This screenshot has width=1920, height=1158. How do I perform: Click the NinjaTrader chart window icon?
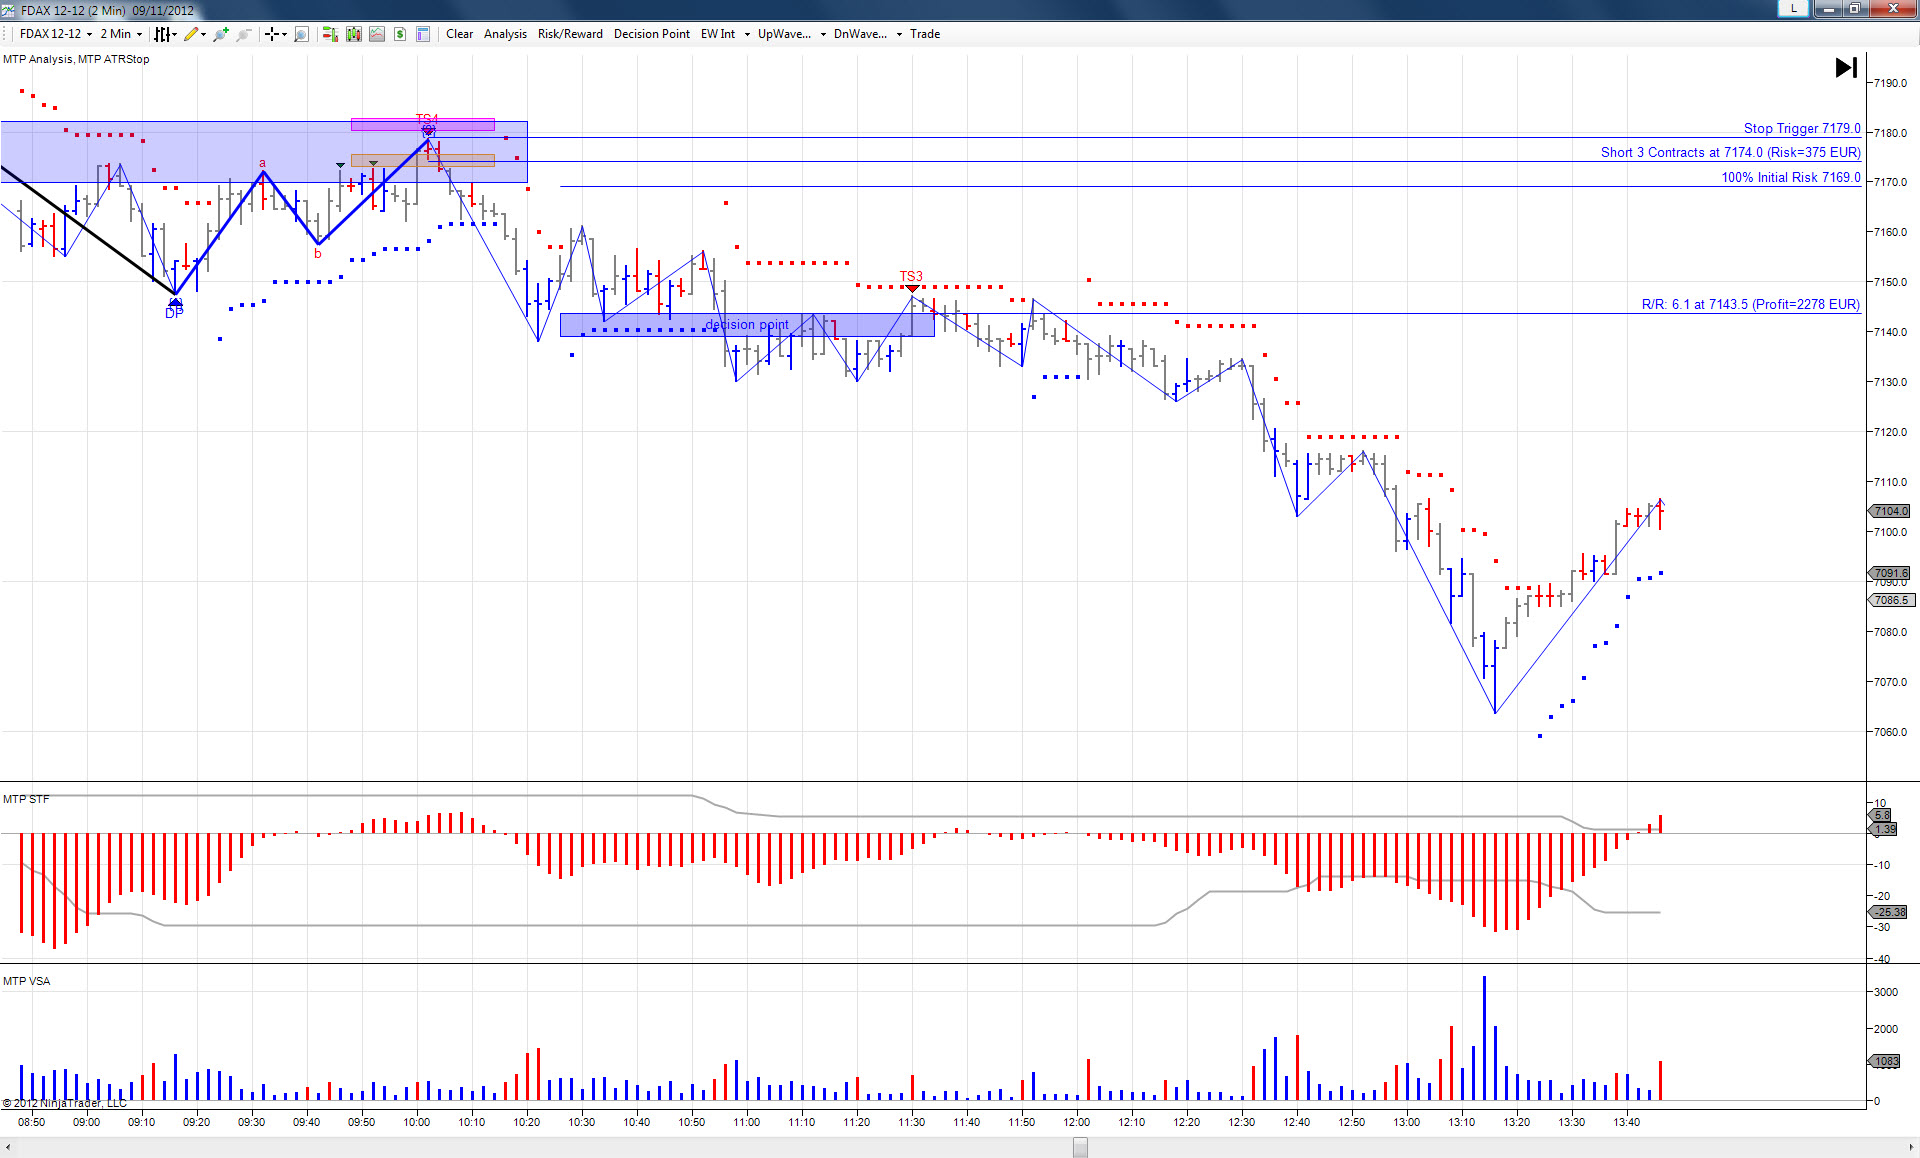click(x=8, y=10)
